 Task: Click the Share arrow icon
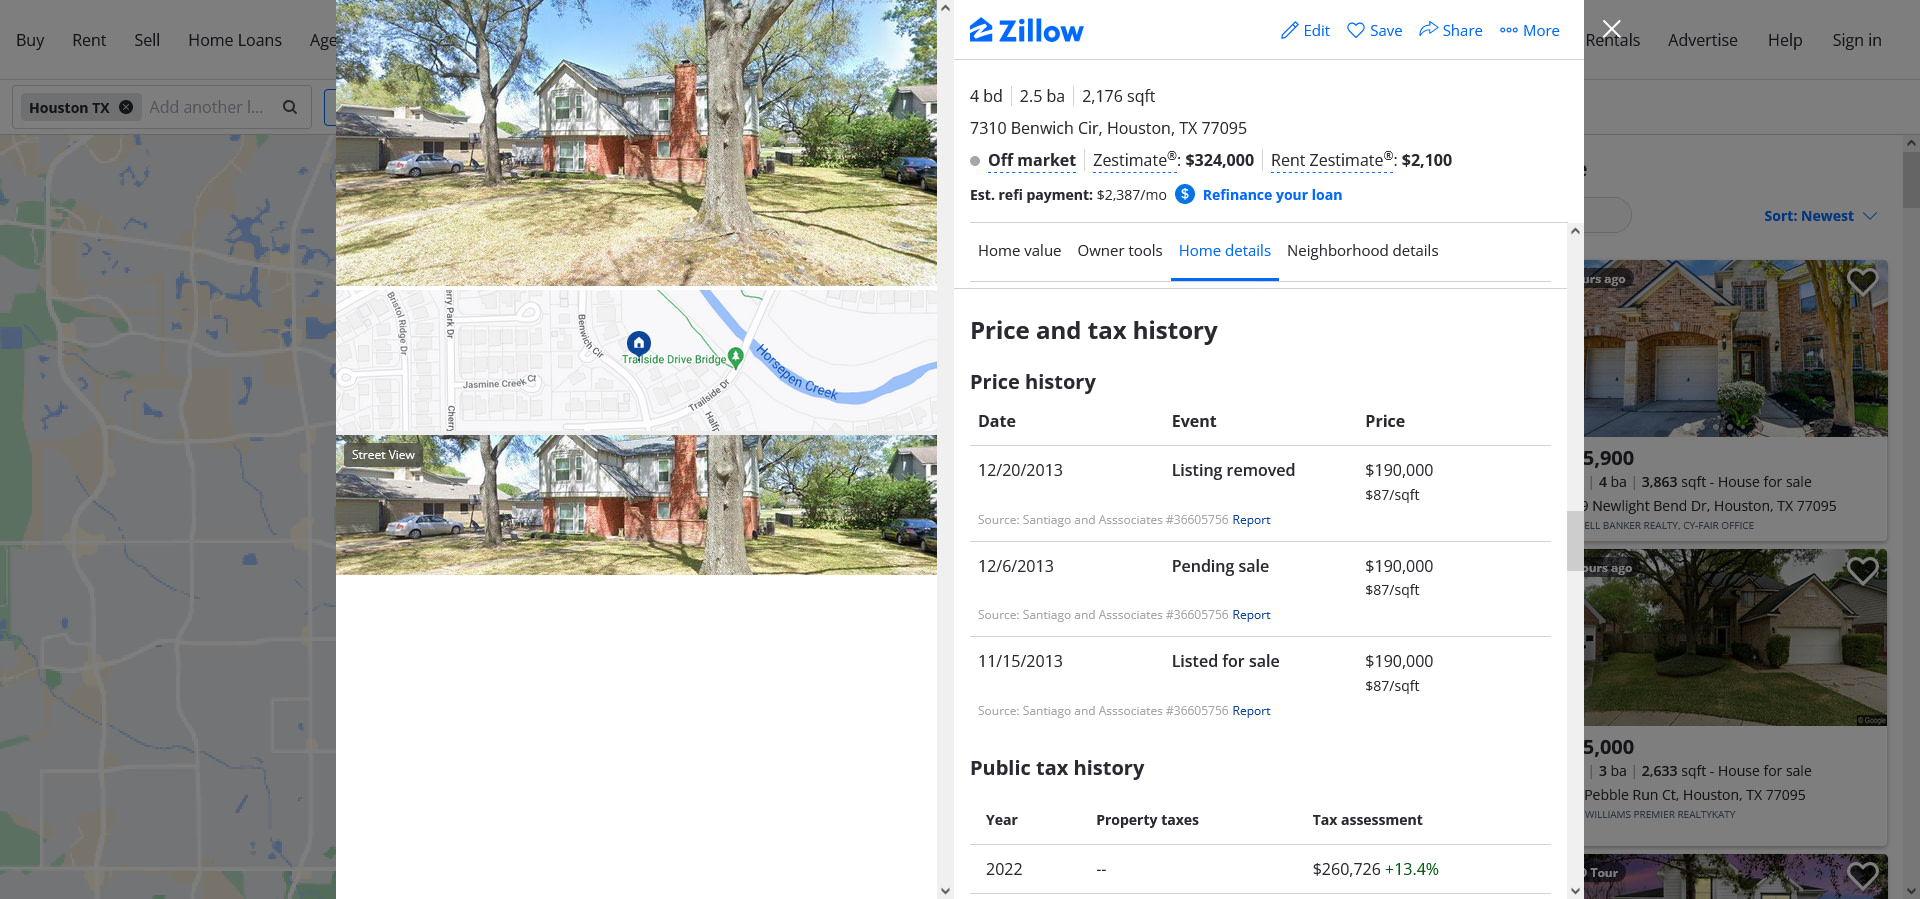click(x=1428, y=30)
